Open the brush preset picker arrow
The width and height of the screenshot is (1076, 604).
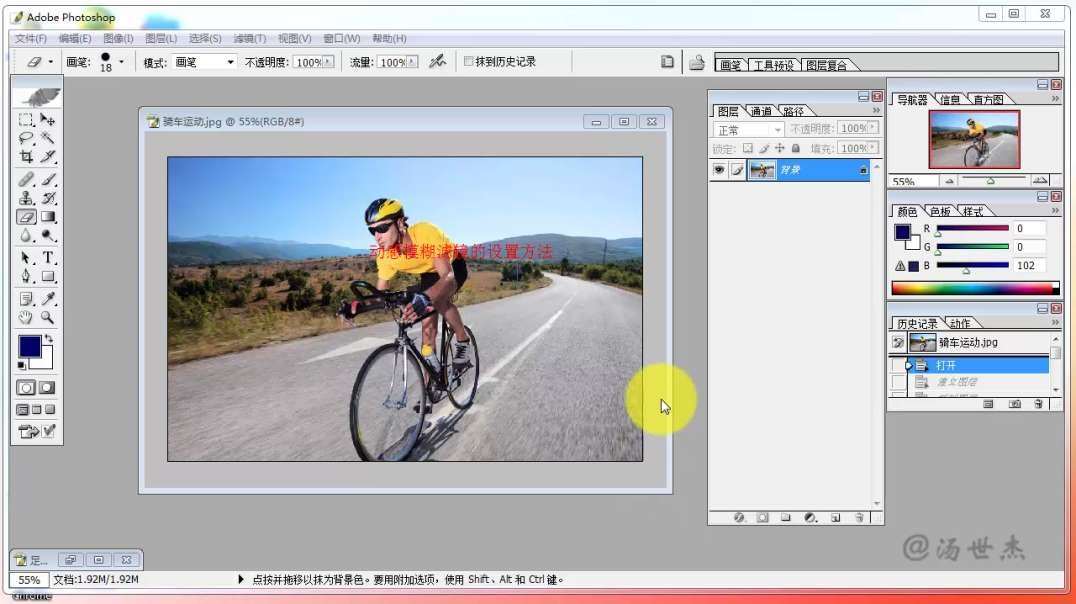[x=121, y=62]
